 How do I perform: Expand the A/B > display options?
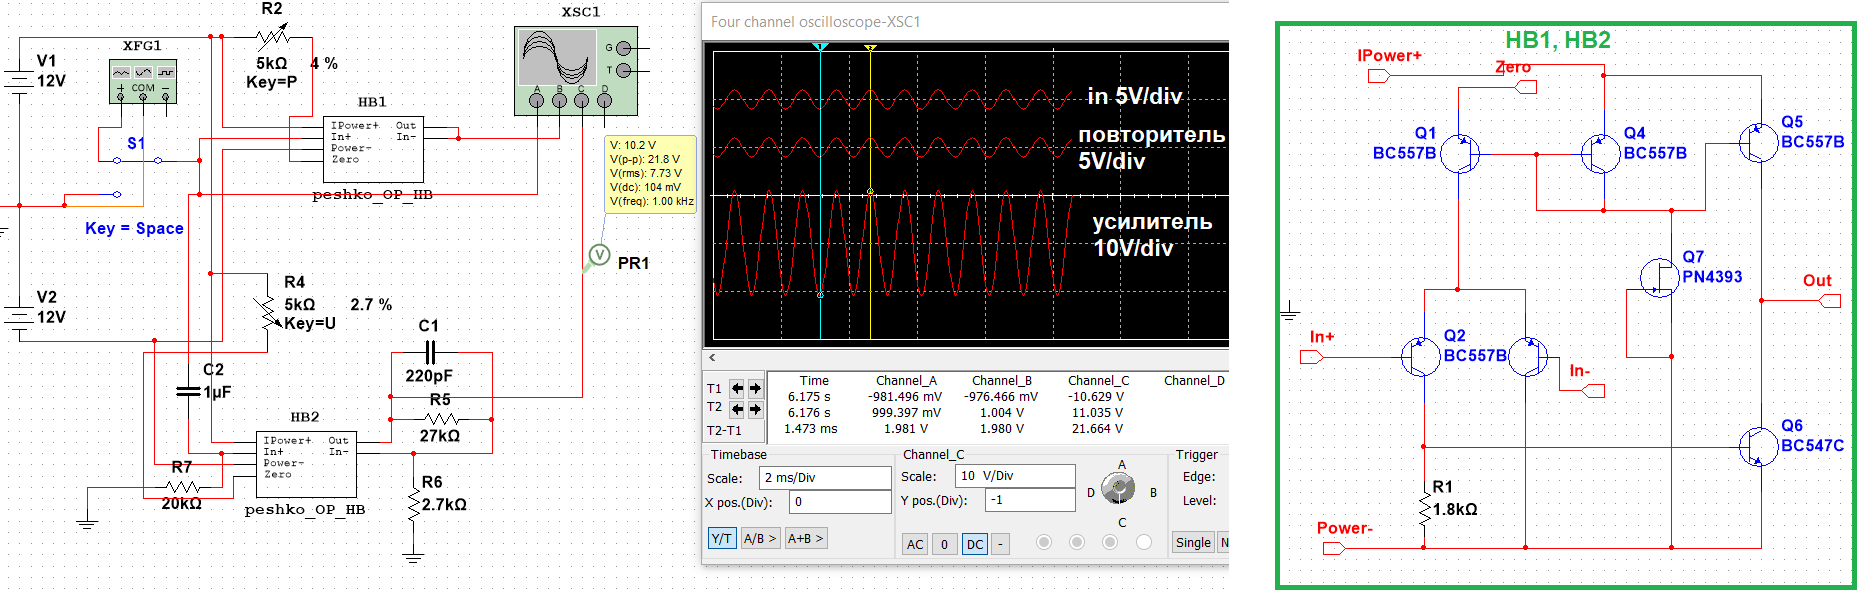[759, 539]
